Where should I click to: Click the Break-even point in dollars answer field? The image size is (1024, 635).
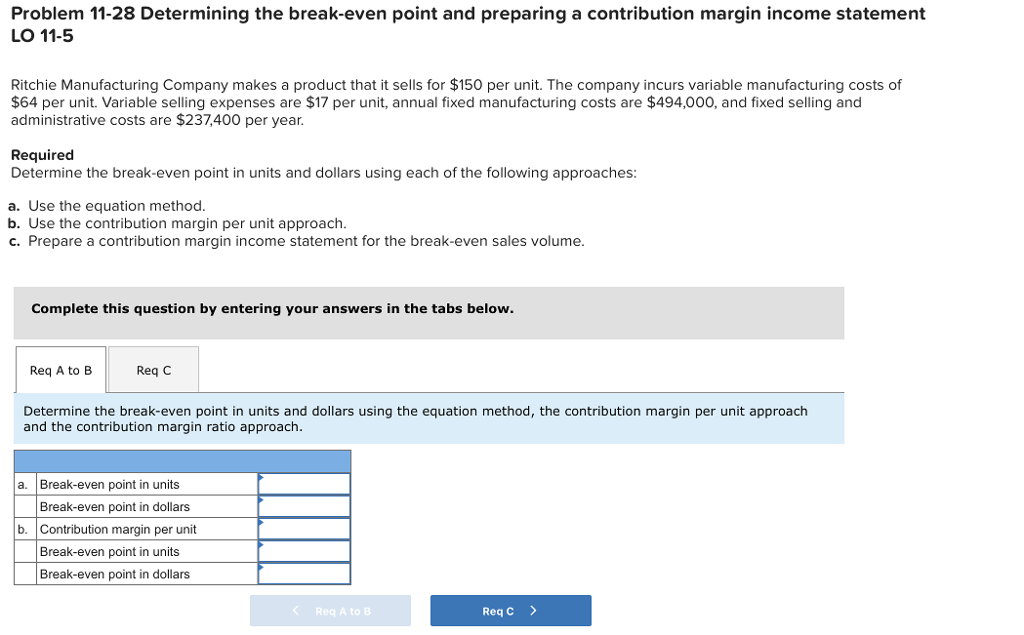pos(305,506)
